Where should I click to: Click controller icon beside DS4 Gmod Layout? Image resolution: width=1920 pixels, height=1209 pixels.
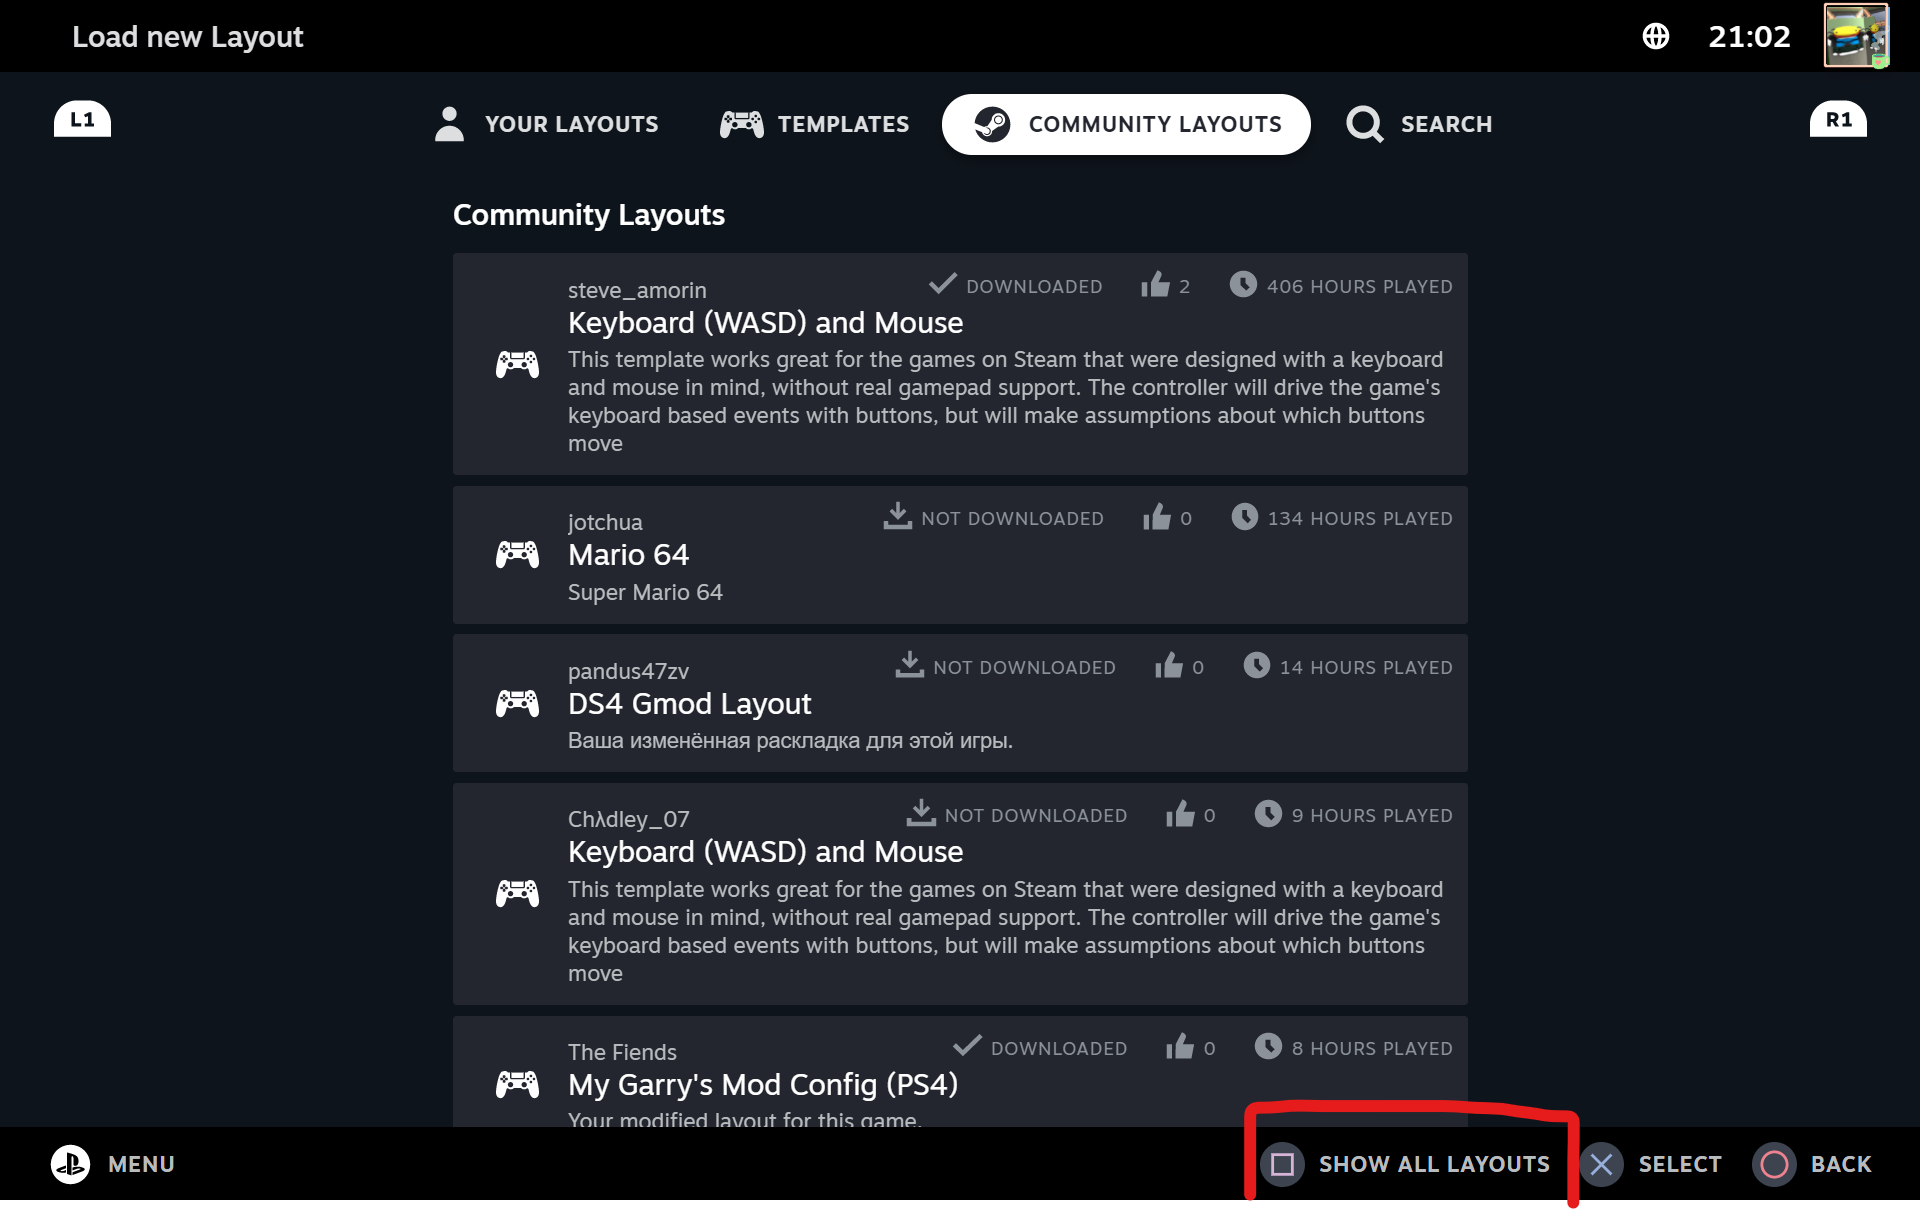tap(517, 704)
